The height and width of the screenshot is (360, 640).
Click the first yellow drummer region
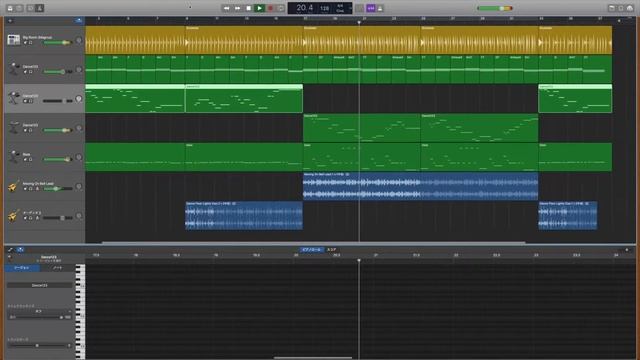(135, 40)
